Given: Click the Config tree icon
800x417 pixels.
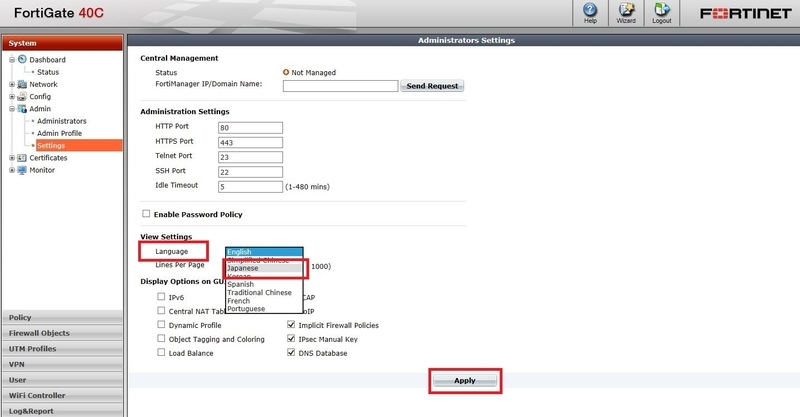Looking at the screenshot, I should (22, 96).
